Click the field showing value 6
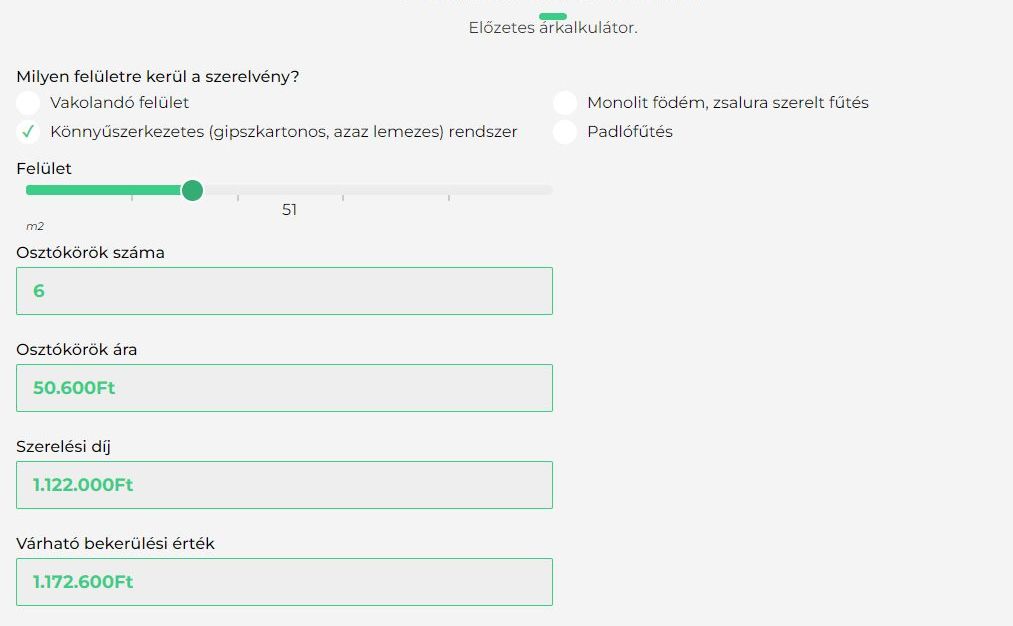The image size is (1013, 626). [284, 291]
